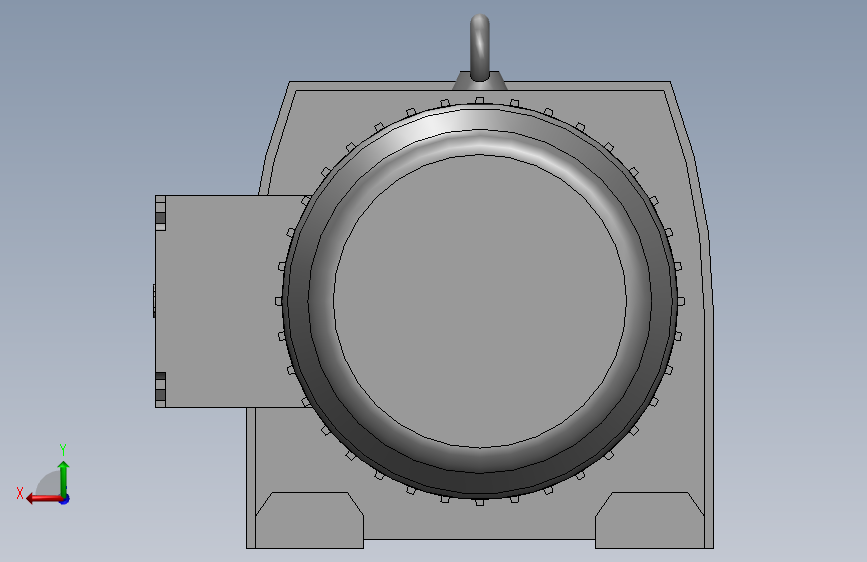
Task: Select the blue Z axis origin ball
Action: pyautogui.click(x=65, y=499)
